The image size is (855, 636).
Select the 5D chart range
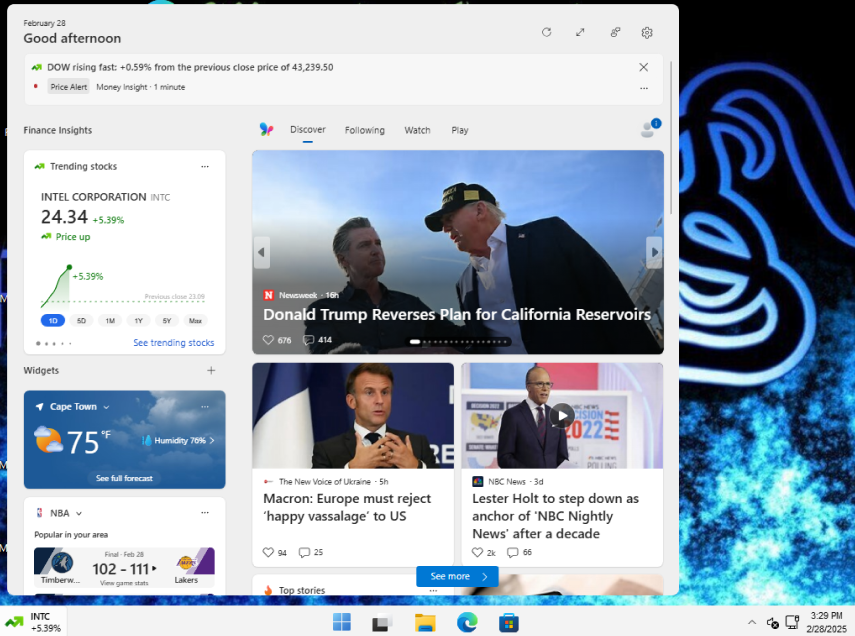[81, 321]
